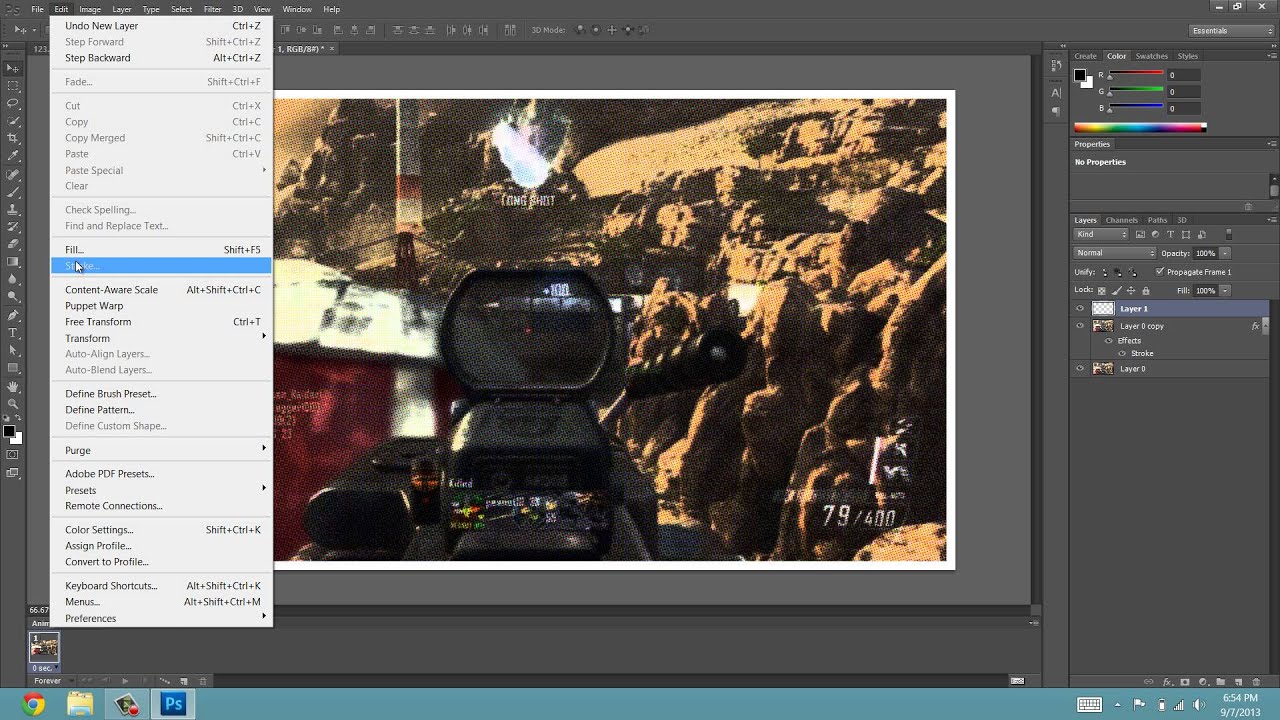Click Photoshop icon in the taskbar
The width and height of the screenshot is (1280, 720).
tap(173, 704)
